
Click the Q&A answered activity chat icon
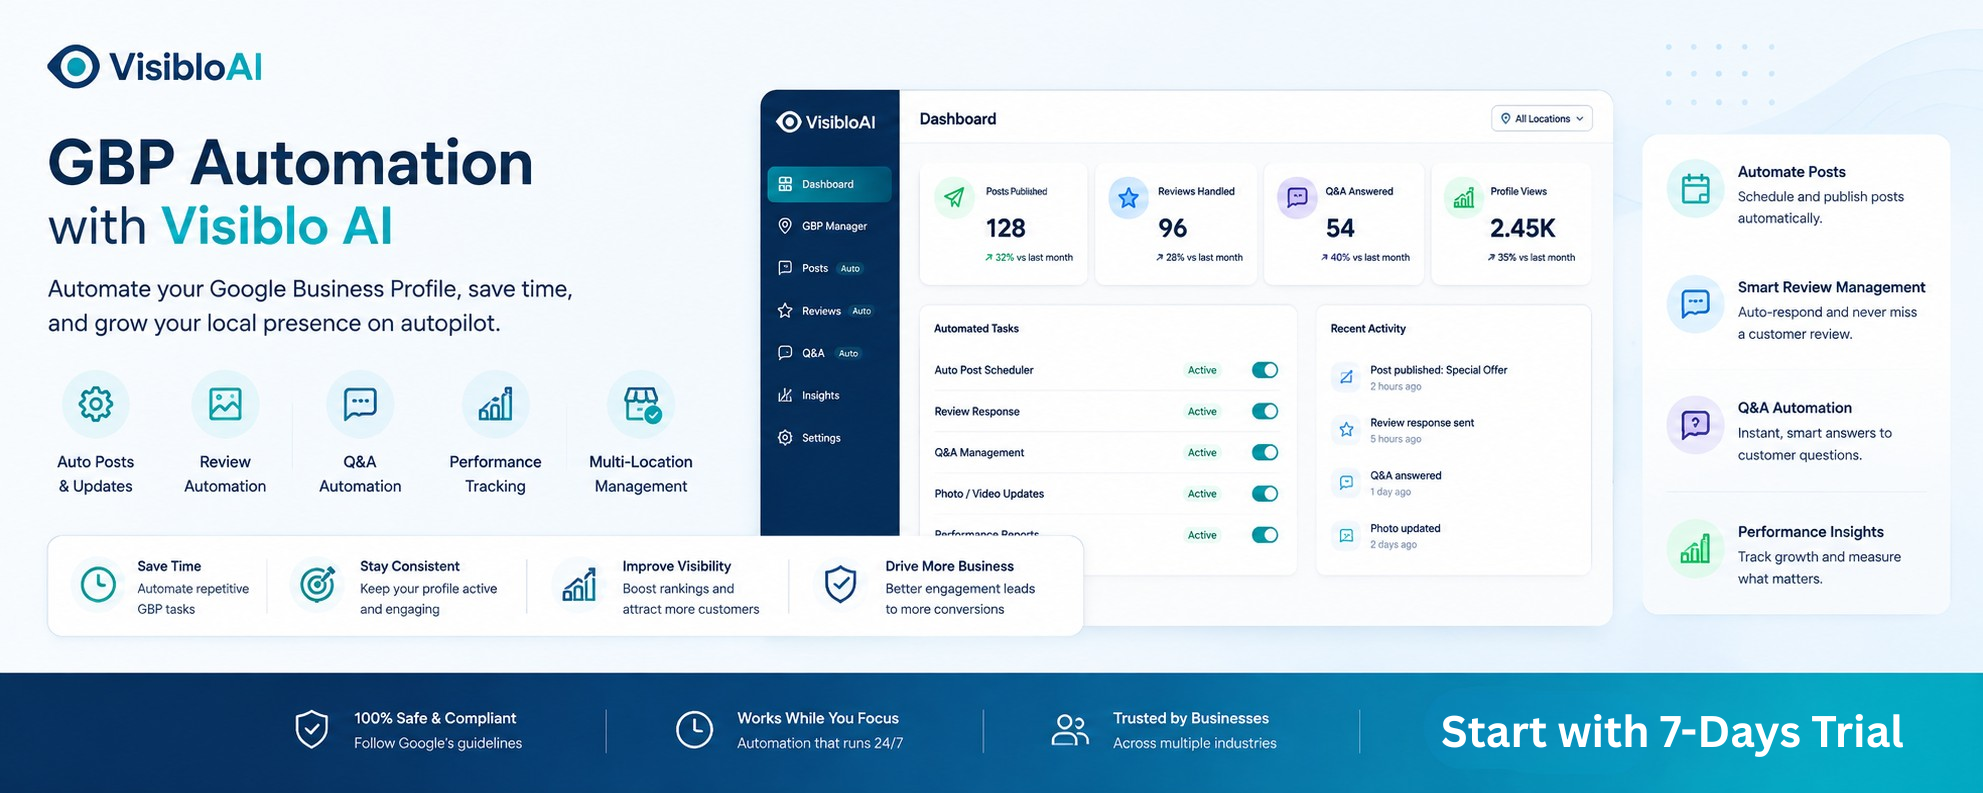tap(1347, 483)
